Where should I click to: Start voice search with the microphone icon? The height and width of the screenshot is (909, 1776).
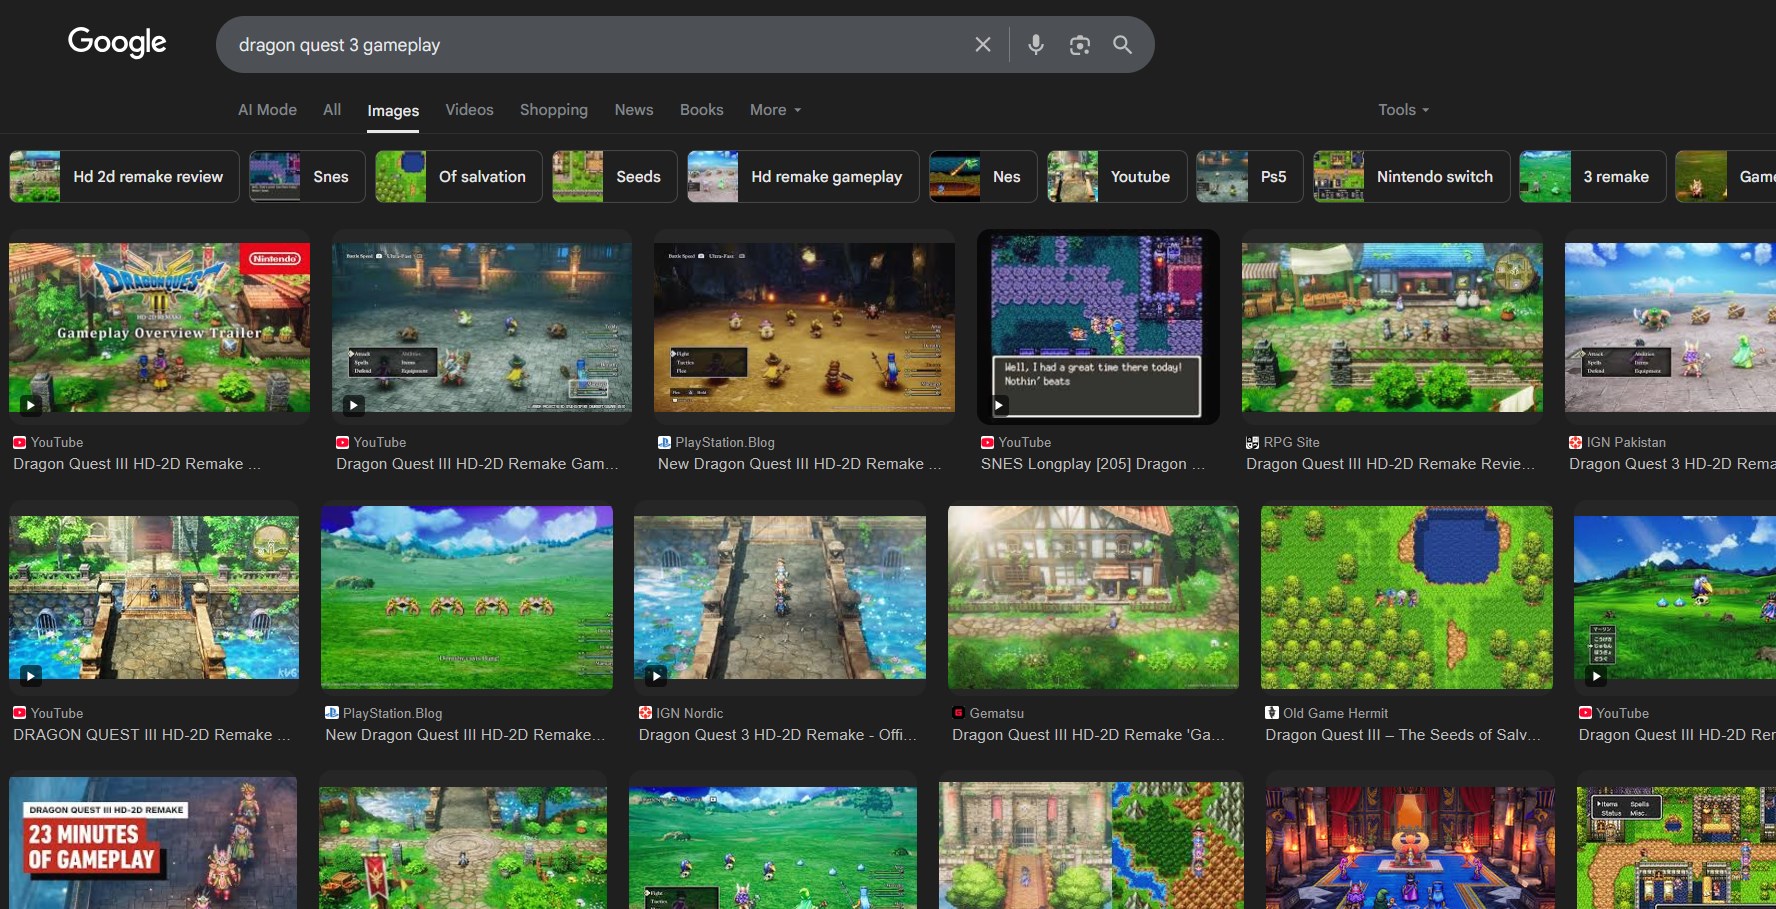tap(1036, 45)
